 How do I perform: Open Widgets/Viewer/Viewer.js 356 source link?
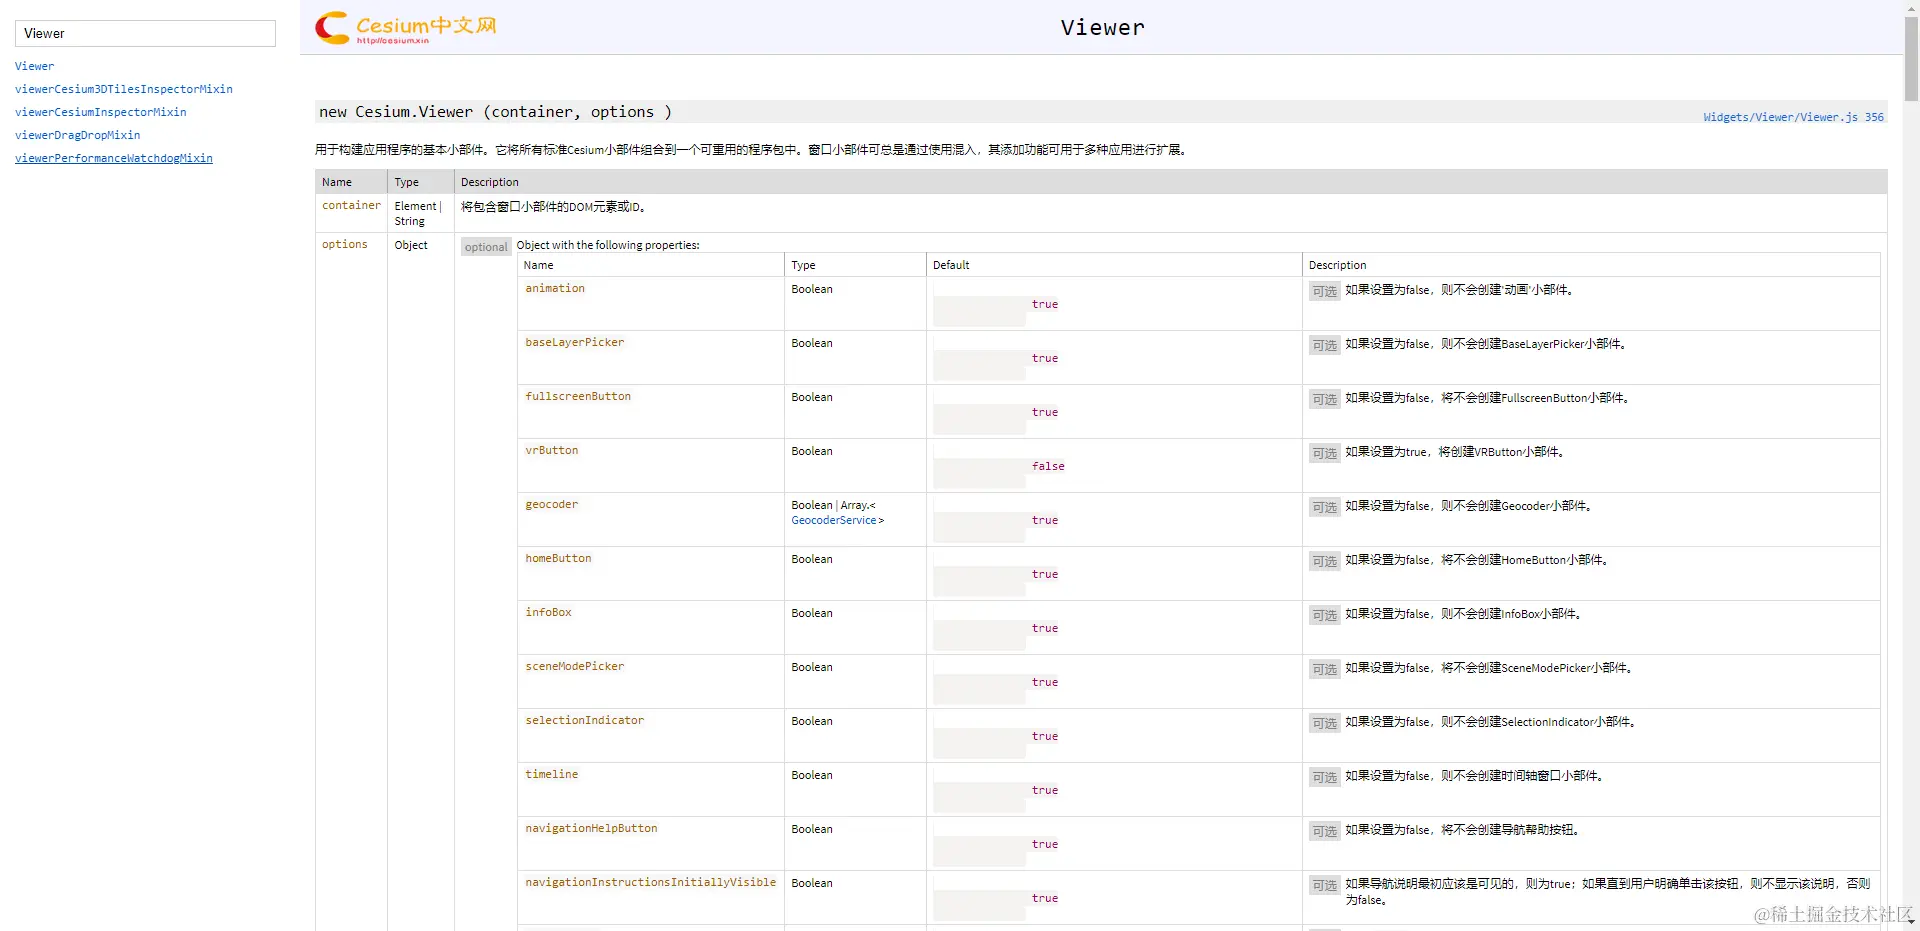pos(1793,117)
